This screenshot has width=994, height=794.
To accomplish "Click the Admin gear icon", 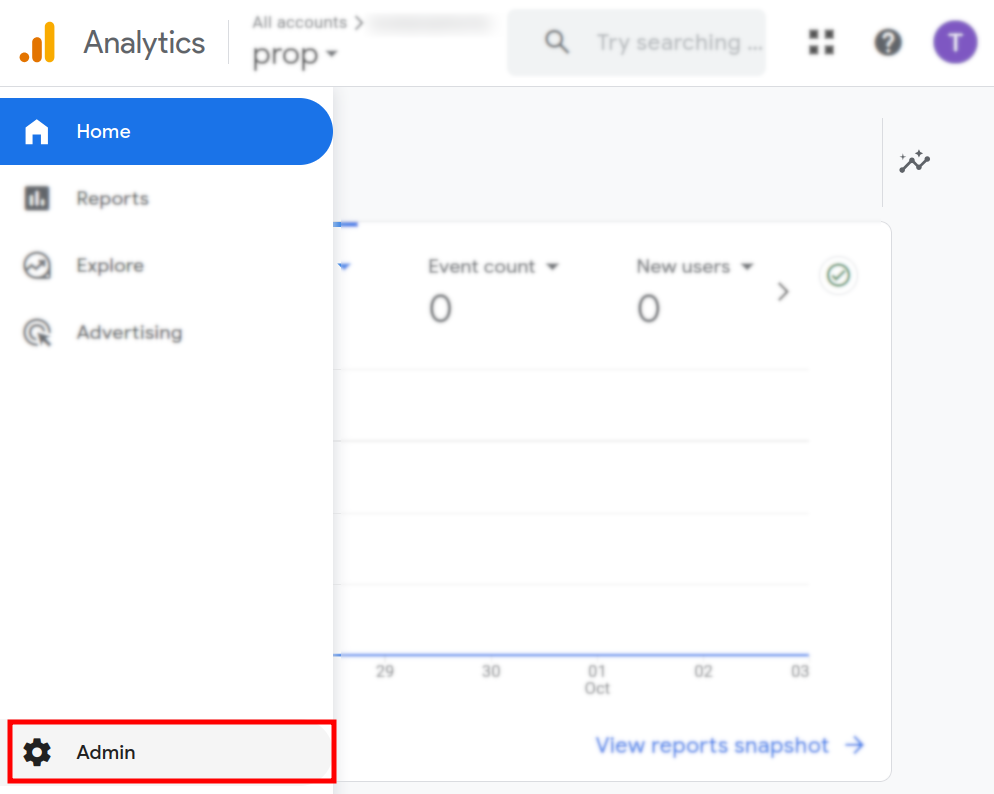I will tap(37, 752).
